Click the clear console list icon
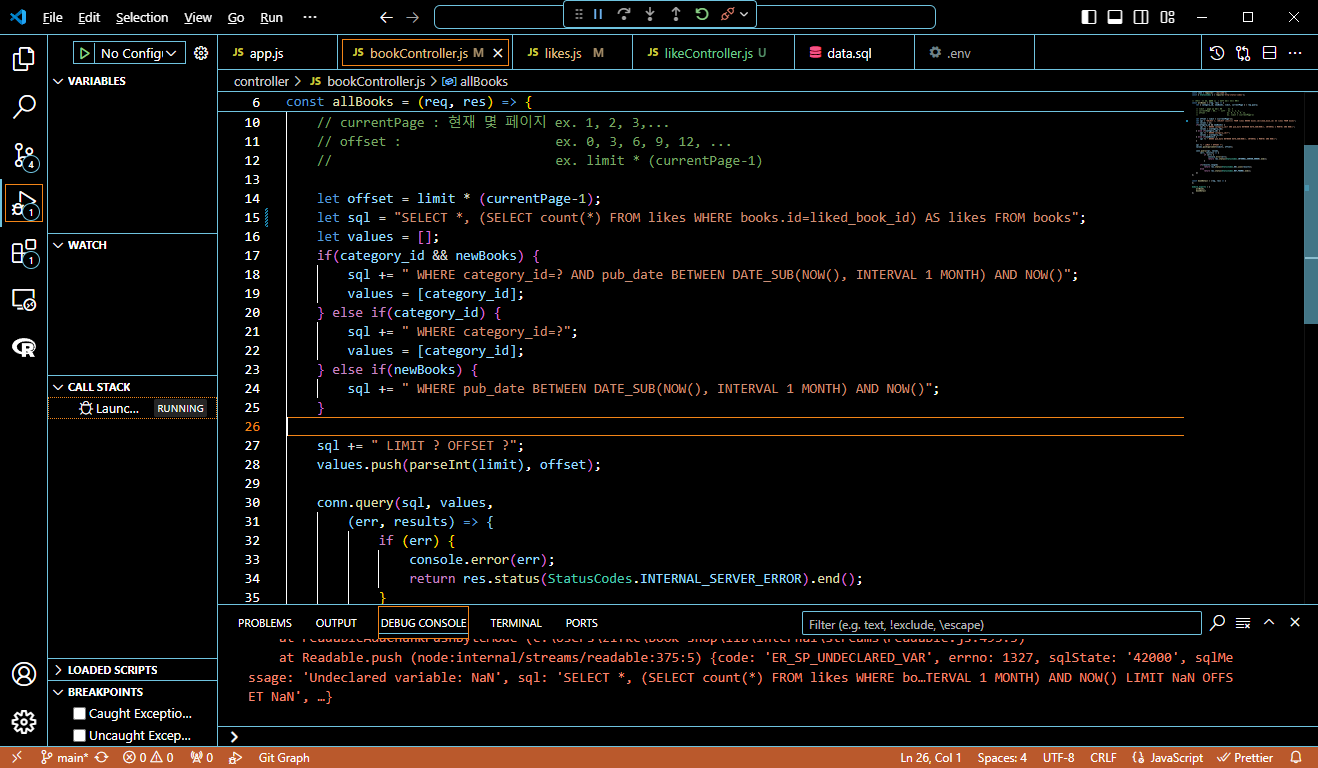The image size is (1318, 768). click(1243, 623)
